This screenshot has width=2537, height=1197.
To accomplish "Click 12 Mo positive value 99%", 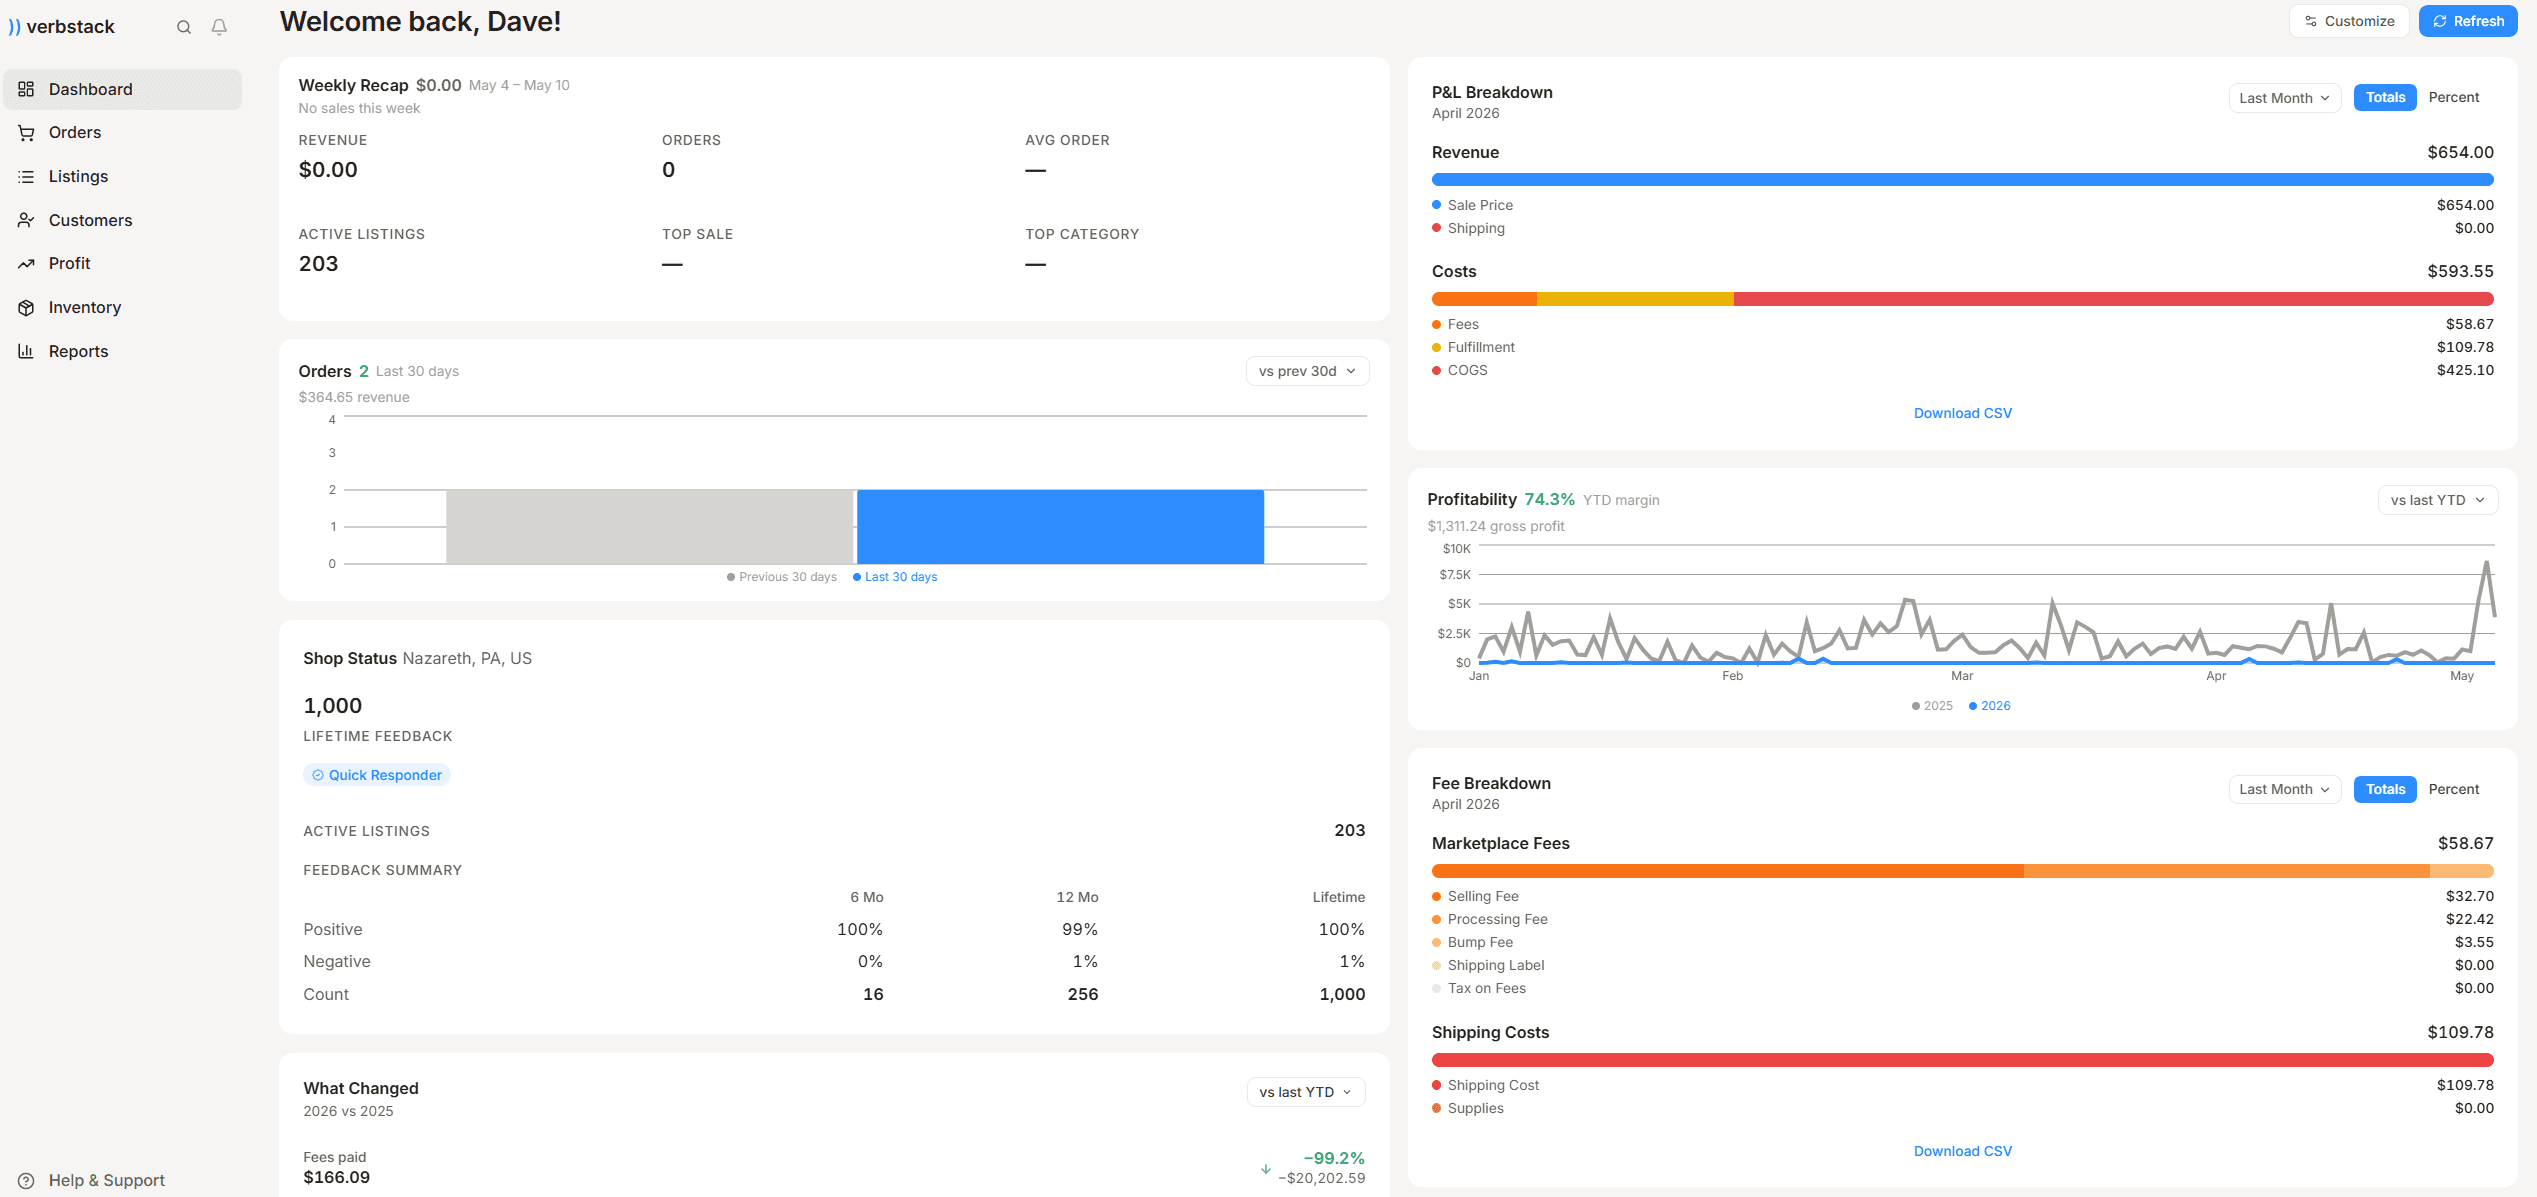I will point(1079,929).
